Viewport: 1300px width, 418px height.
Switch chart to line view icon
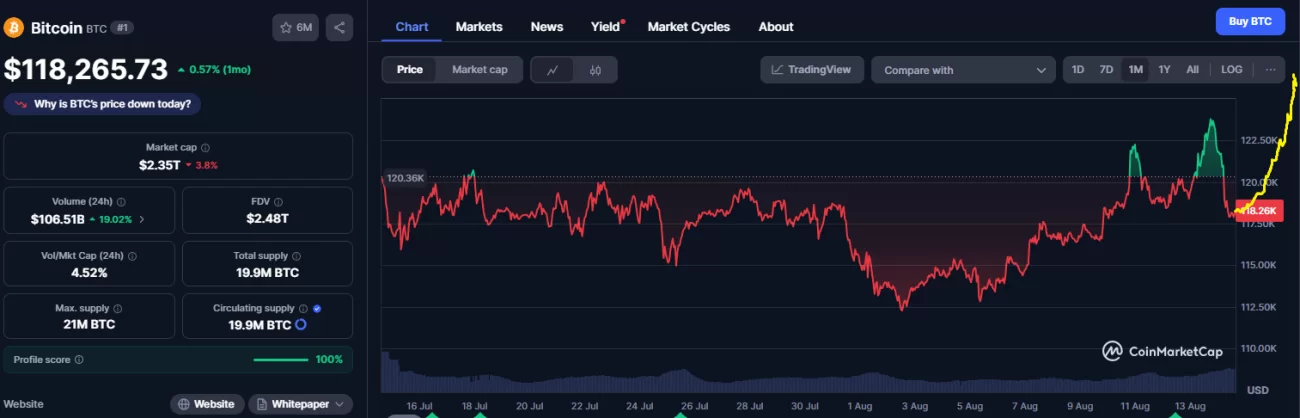click(553, 70)
